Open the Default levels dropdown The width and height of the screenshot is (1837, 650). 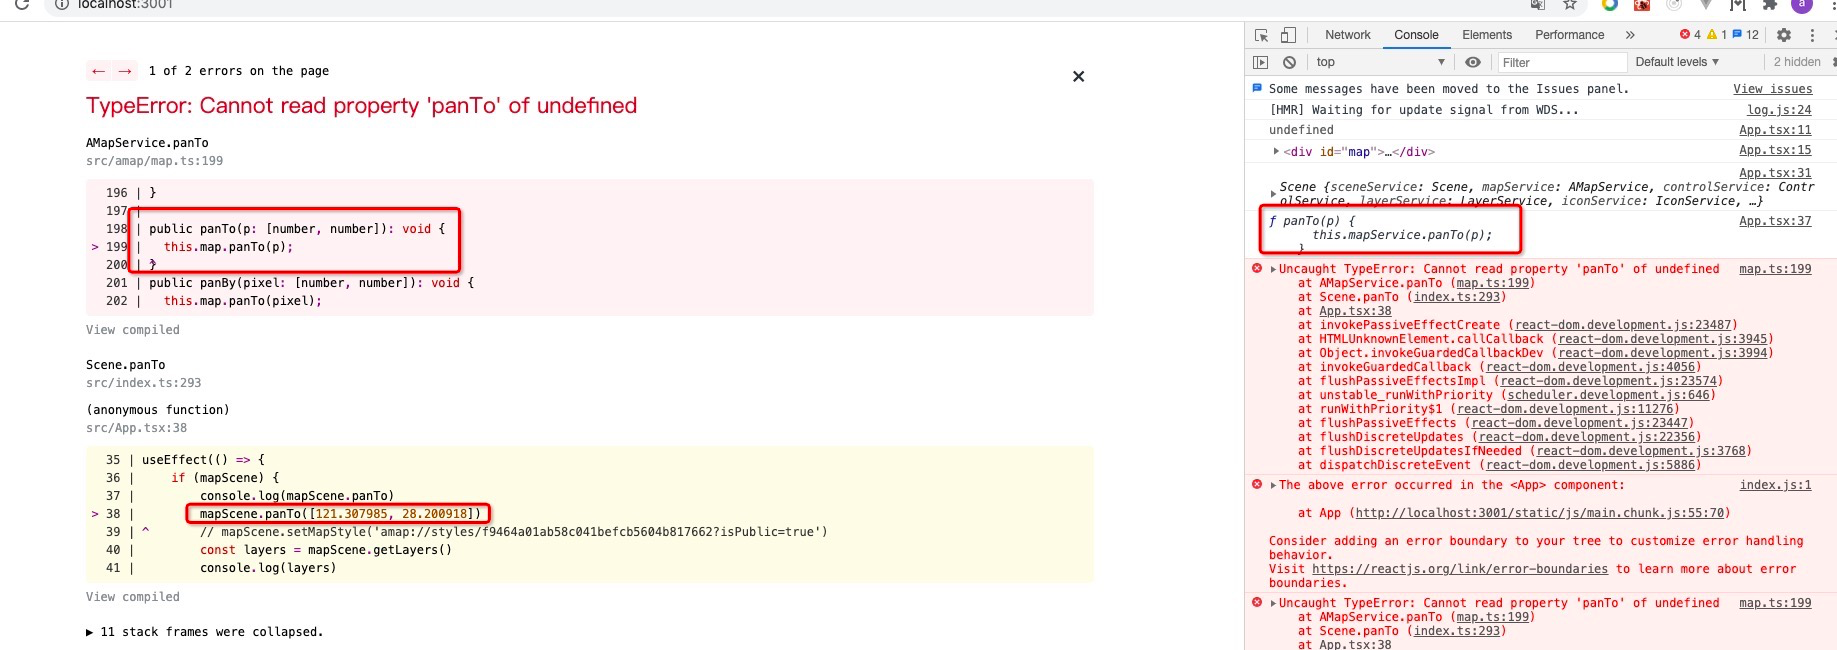coord(1676,61)
